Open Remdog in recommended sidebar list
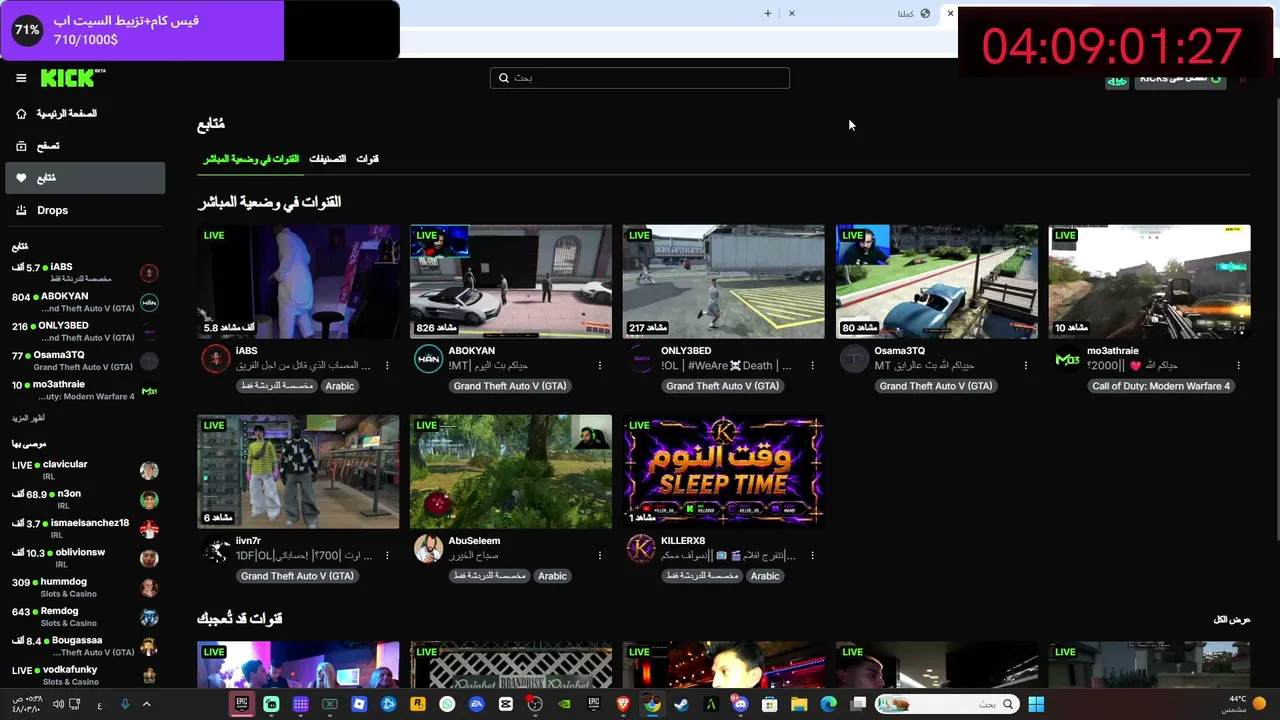 point(85,616)
